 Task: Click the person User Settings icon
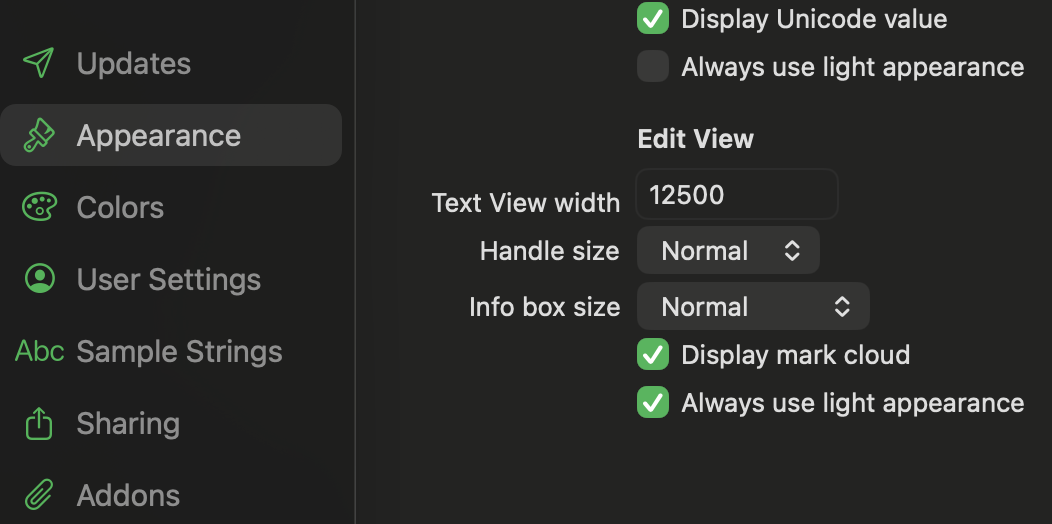[x=39, y=278]
